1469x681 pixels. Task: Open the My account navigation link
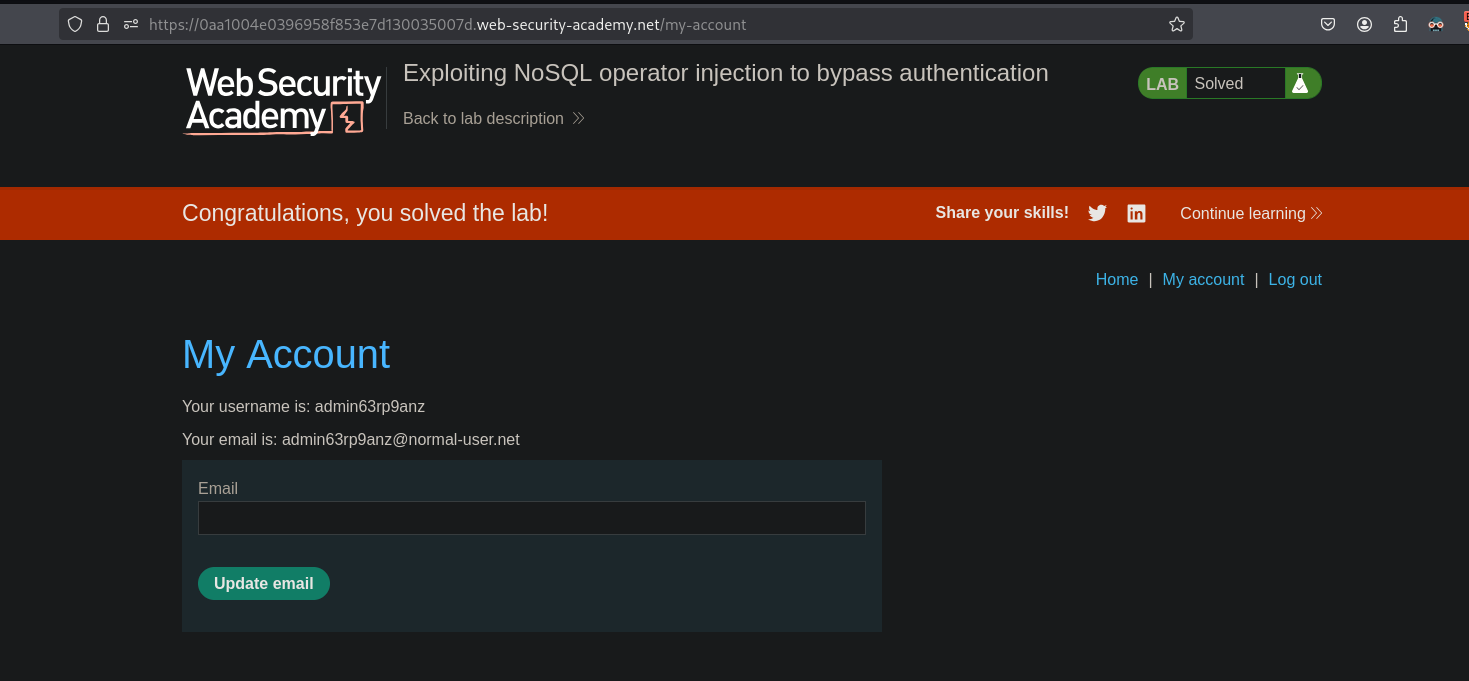pyautogui.click(x=1203, y=280)
